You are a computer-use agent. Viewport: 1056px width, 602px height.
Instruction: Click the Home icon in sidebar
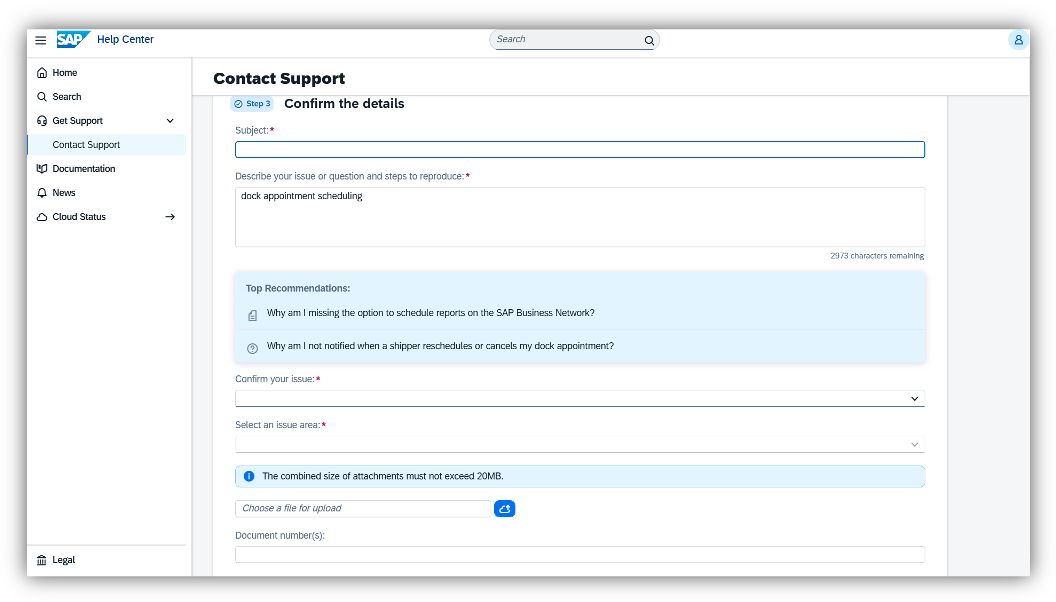point(42,73)
